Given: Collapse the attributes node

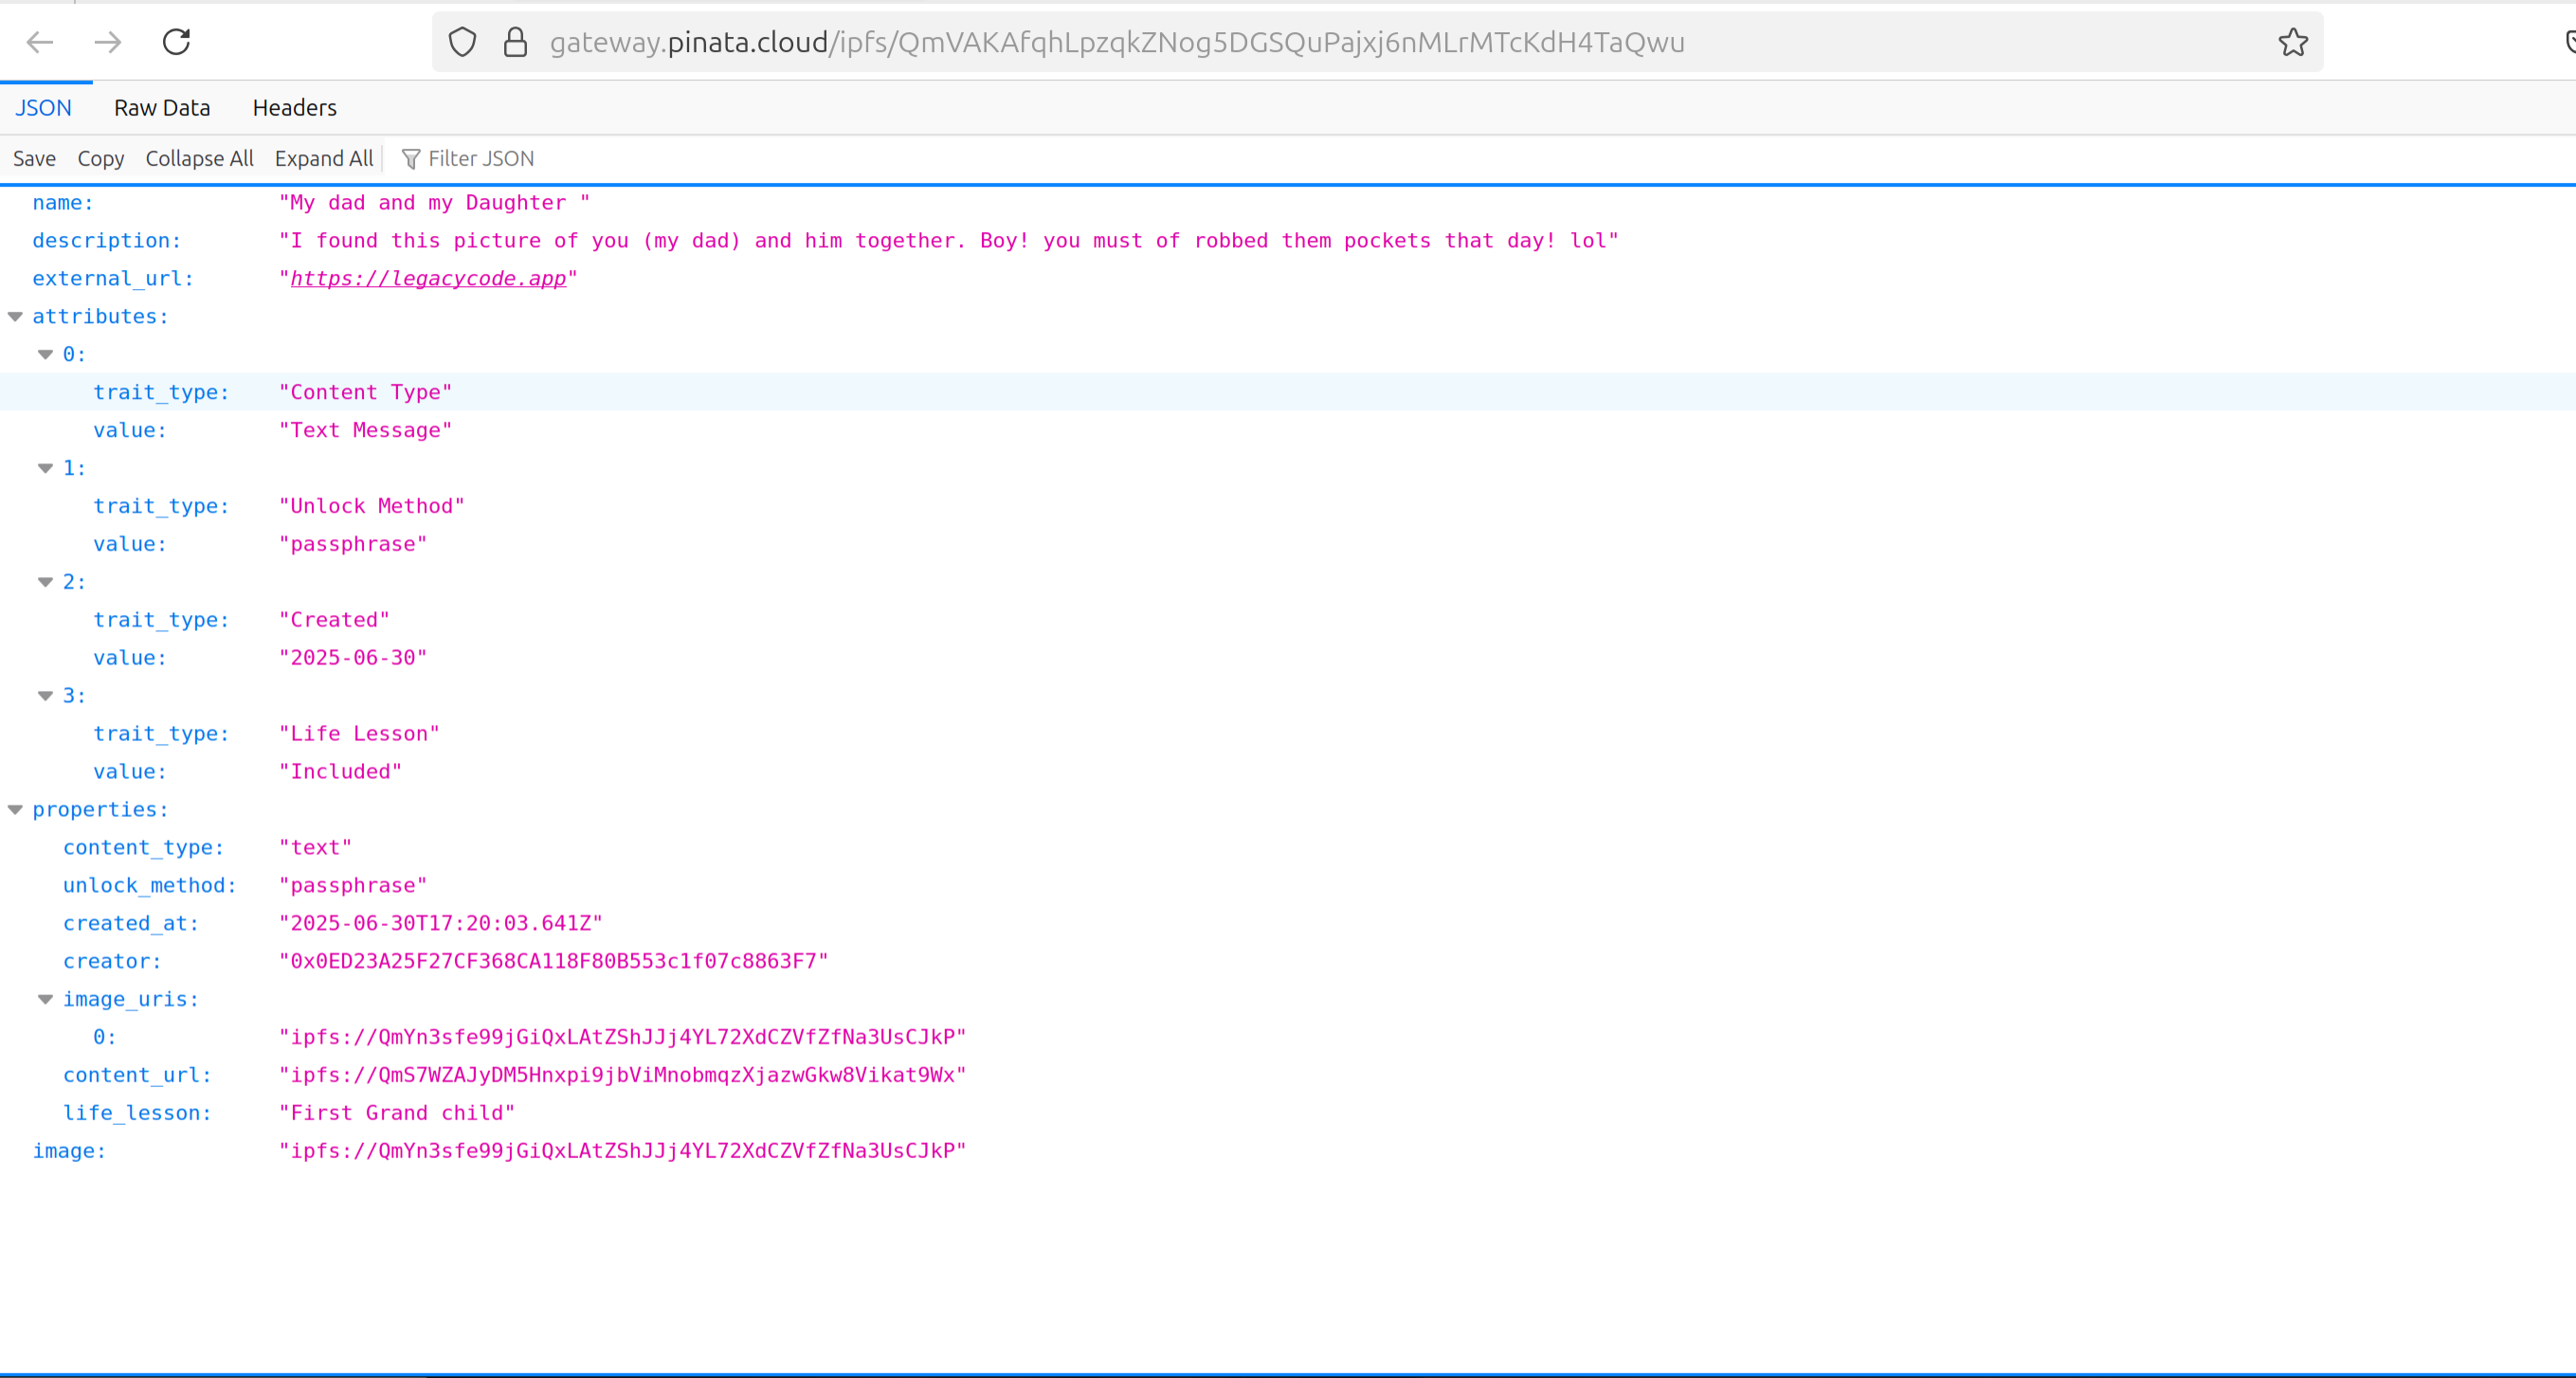Looking at the screenshot, I should [x=15, y=317].
